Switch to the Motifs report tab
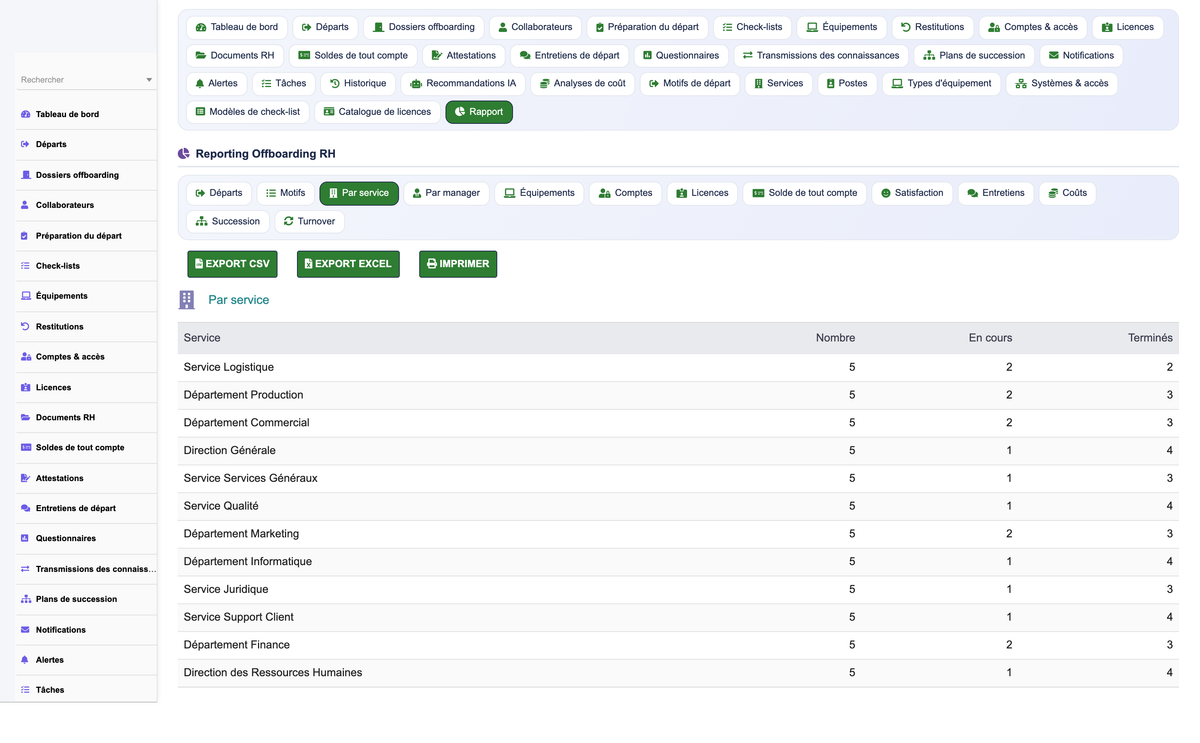The width and height of the screenshot is (1200, 743). click(284, 193)
